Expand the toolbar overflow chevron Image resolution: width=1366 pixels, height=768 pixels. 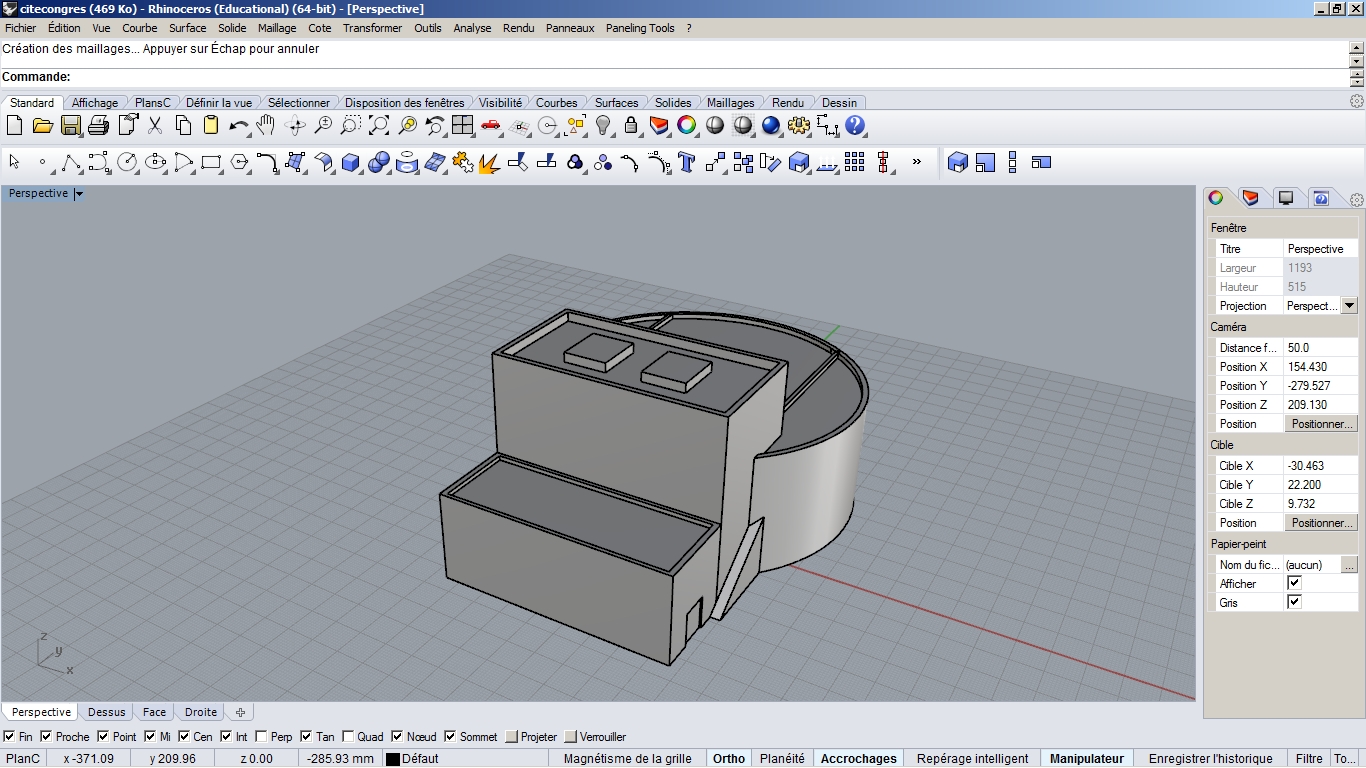(916, 162)
